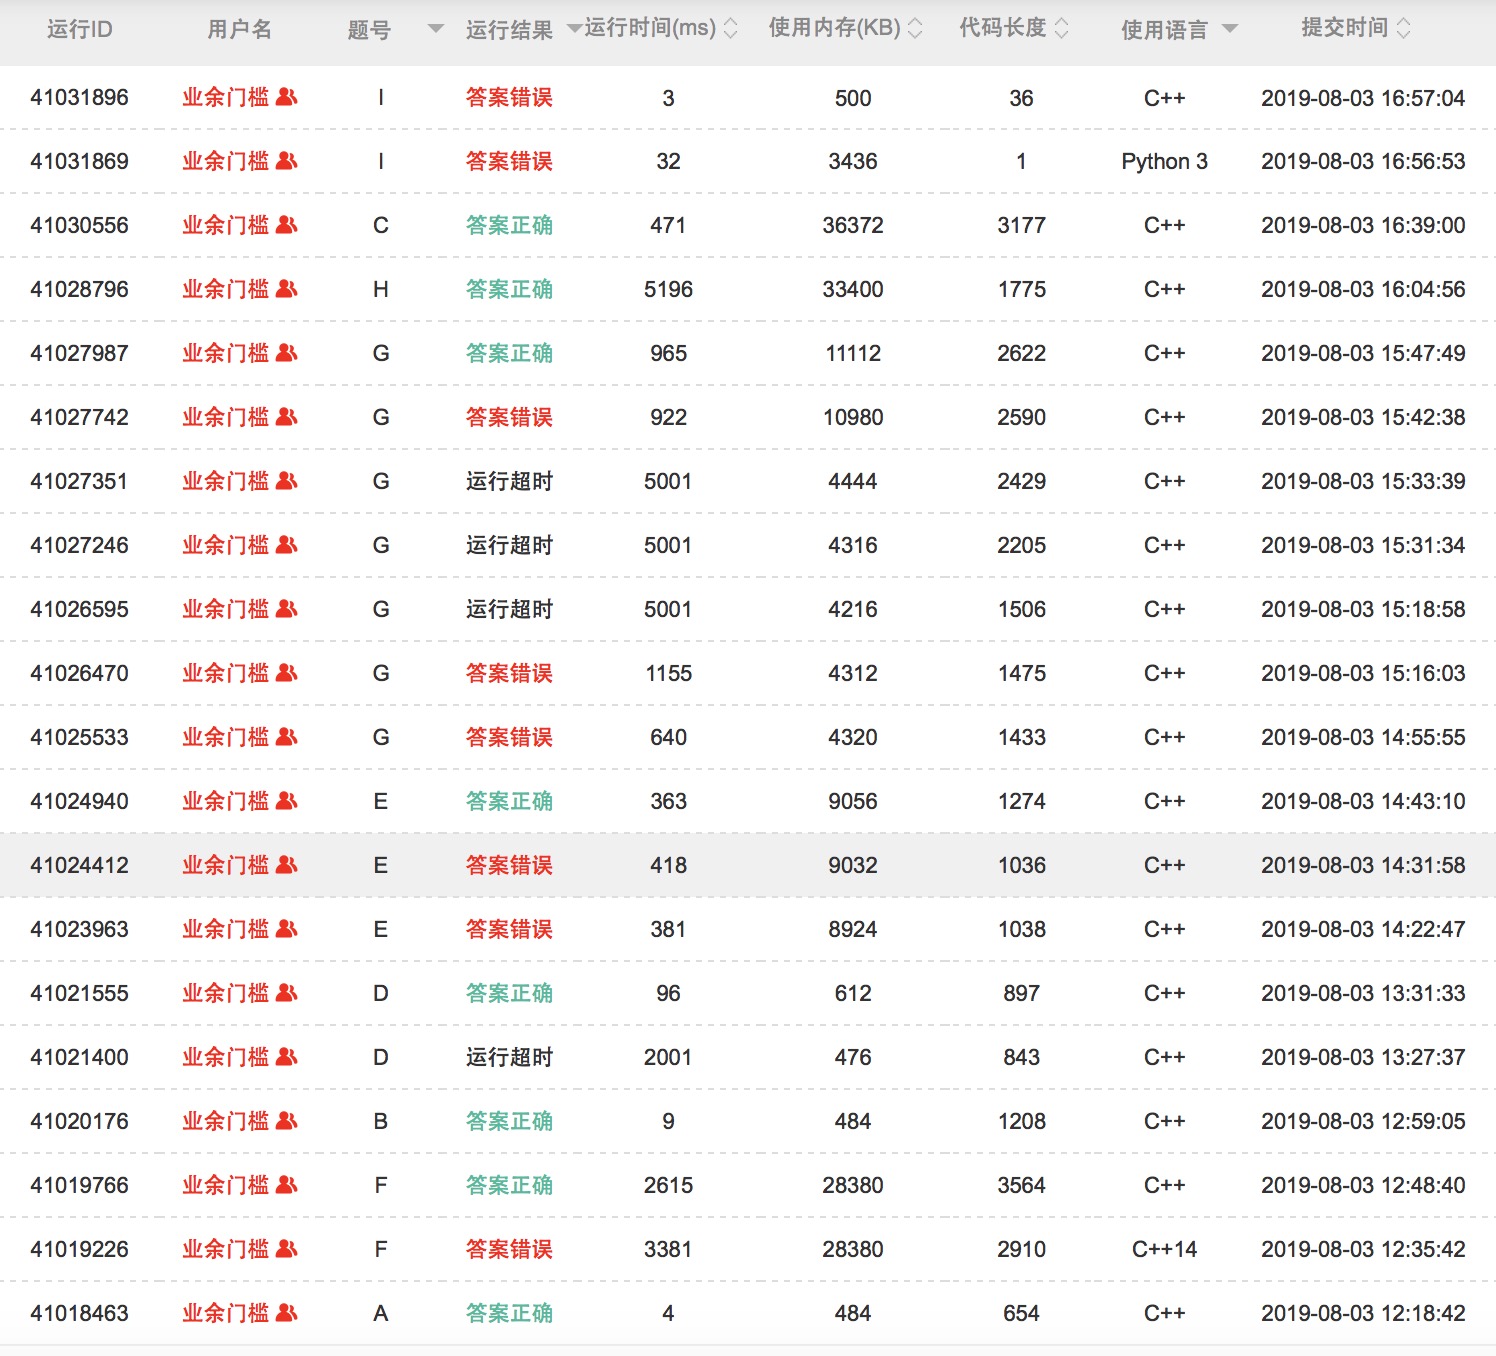
Task: Click team icon in submission 41027351 row
Action: (x=286, y=481)
